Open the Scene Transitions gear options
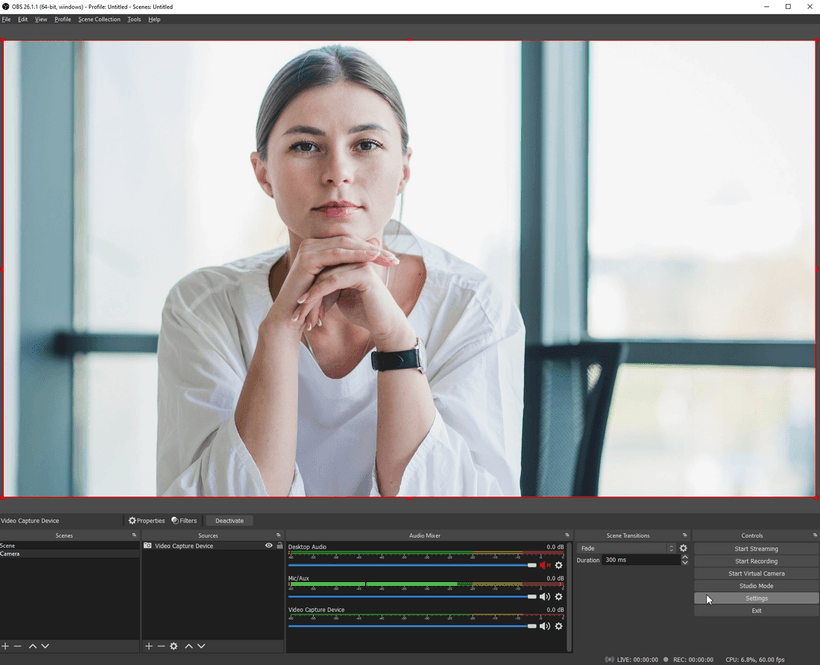Image resolution: width=820 pixels, height=665 pixels. coord(683,548)
